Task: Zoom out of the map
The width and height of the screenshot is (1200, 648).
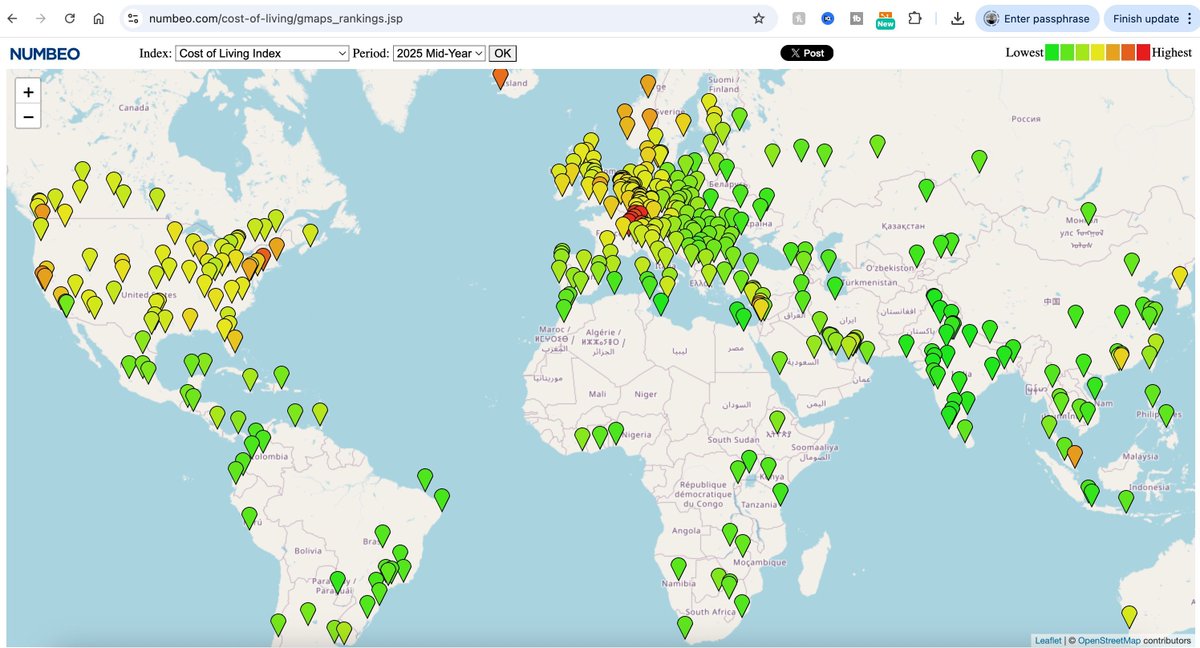Action: click(x=28, y=117)
